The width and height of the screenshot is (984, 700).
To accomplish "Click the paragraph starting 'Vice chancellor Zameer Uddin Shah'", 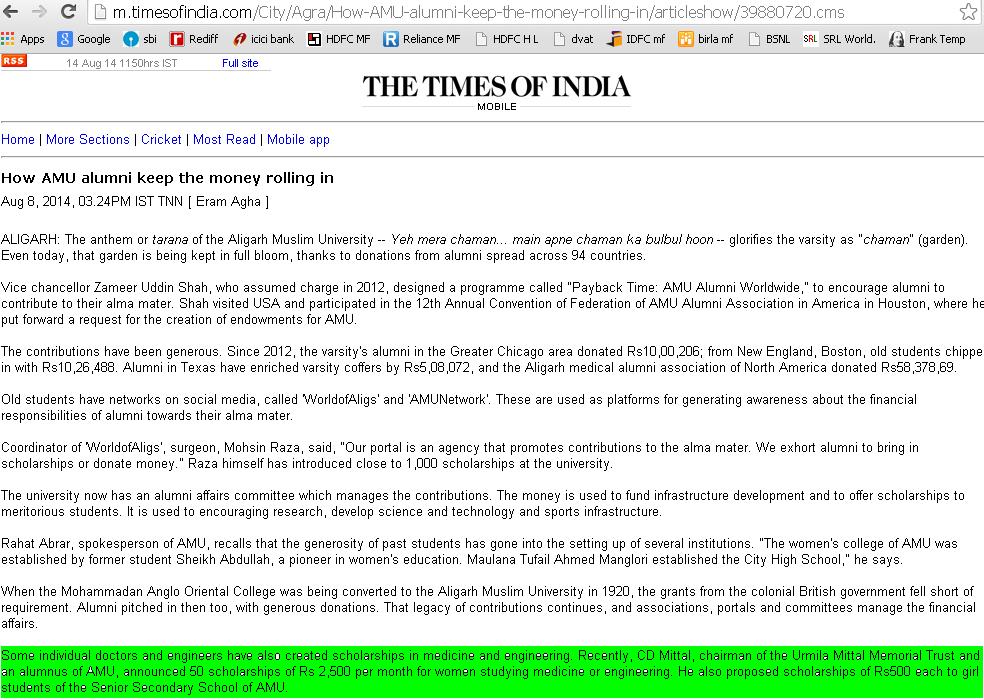I will (492, 303).
